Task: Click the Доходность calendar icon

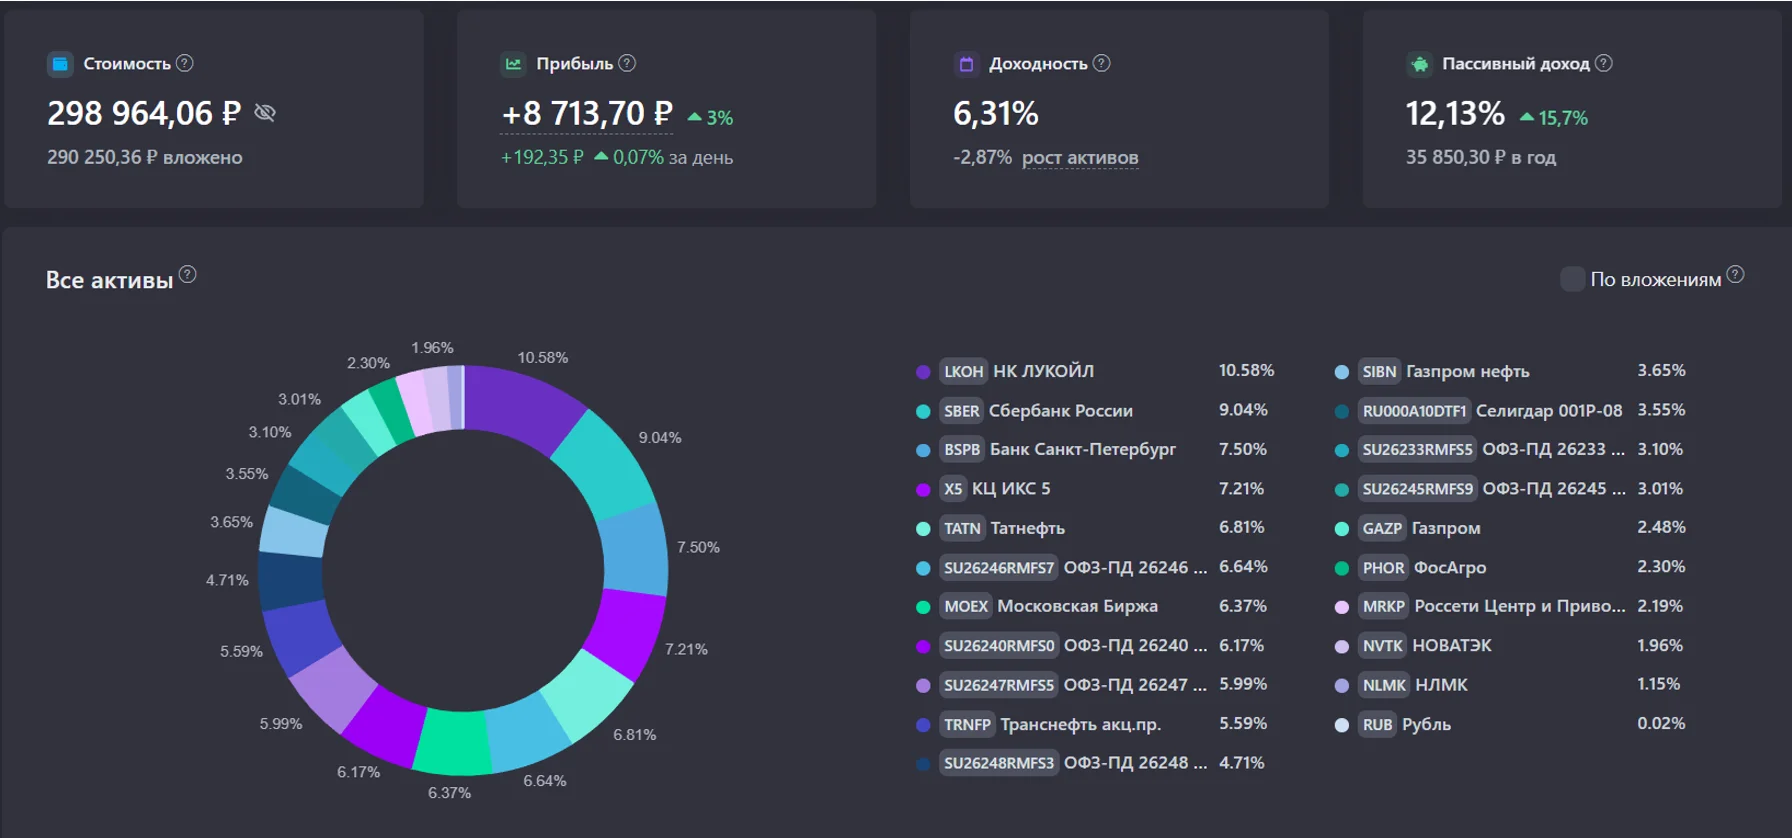Action: [966, 64]
